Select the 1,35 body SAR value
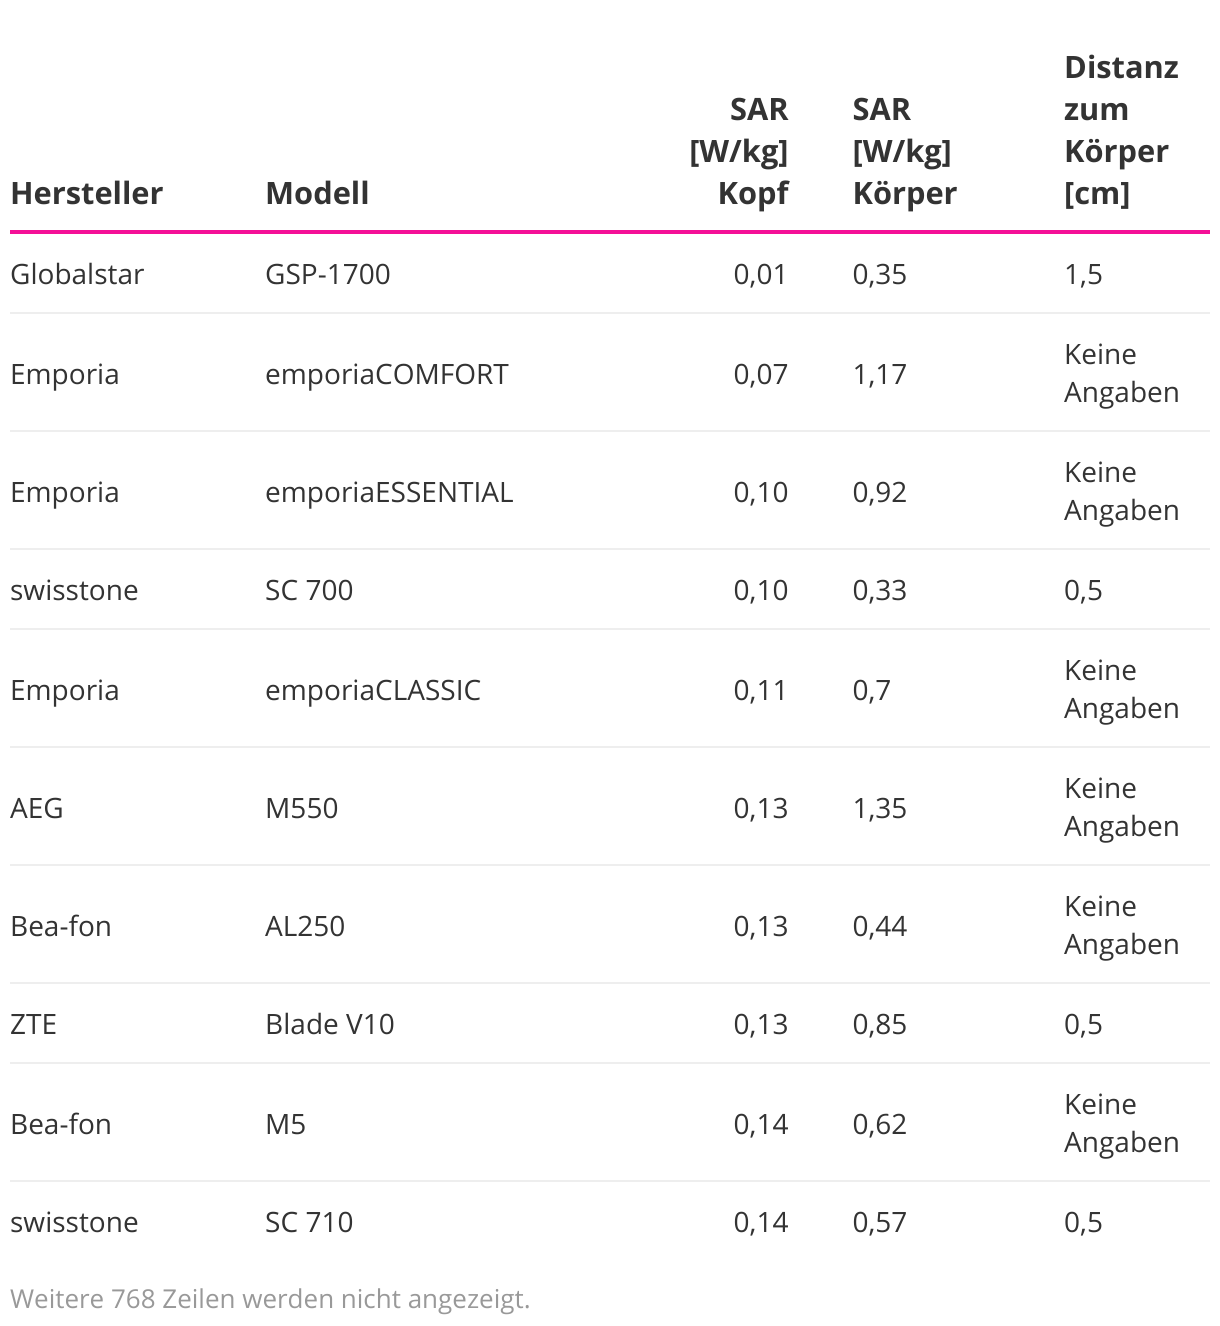Image resolution: width=1220 pixels, height=1326 pixels. point(879,808)
